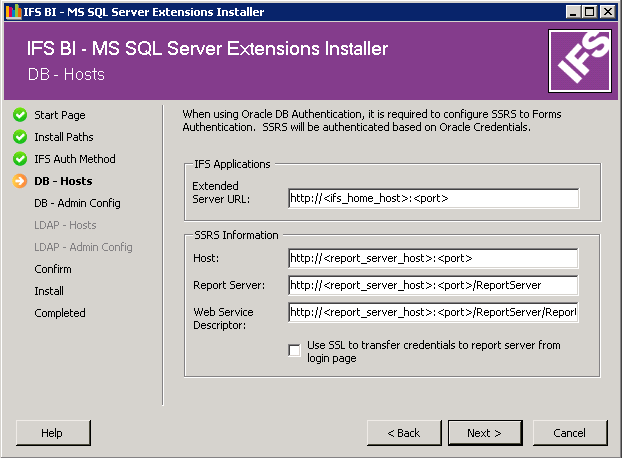This screenshot has width=622, height=458.
Task: Click the green check icon beside Install Paths
Action: (19, 137)
